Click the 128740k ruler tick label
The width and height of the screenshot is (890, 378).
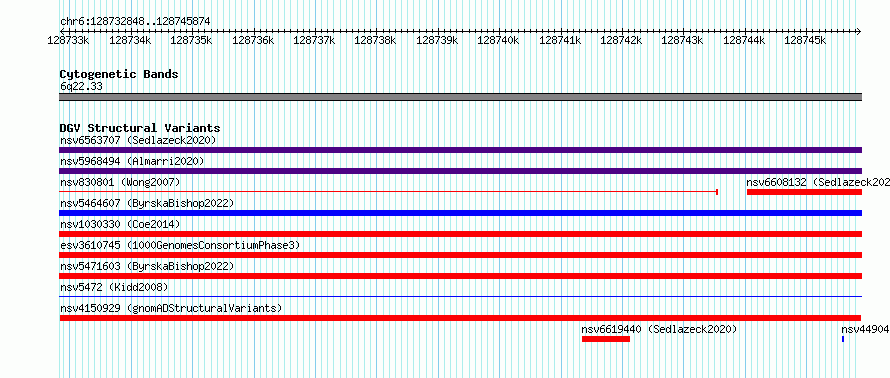tap(498, 40)
